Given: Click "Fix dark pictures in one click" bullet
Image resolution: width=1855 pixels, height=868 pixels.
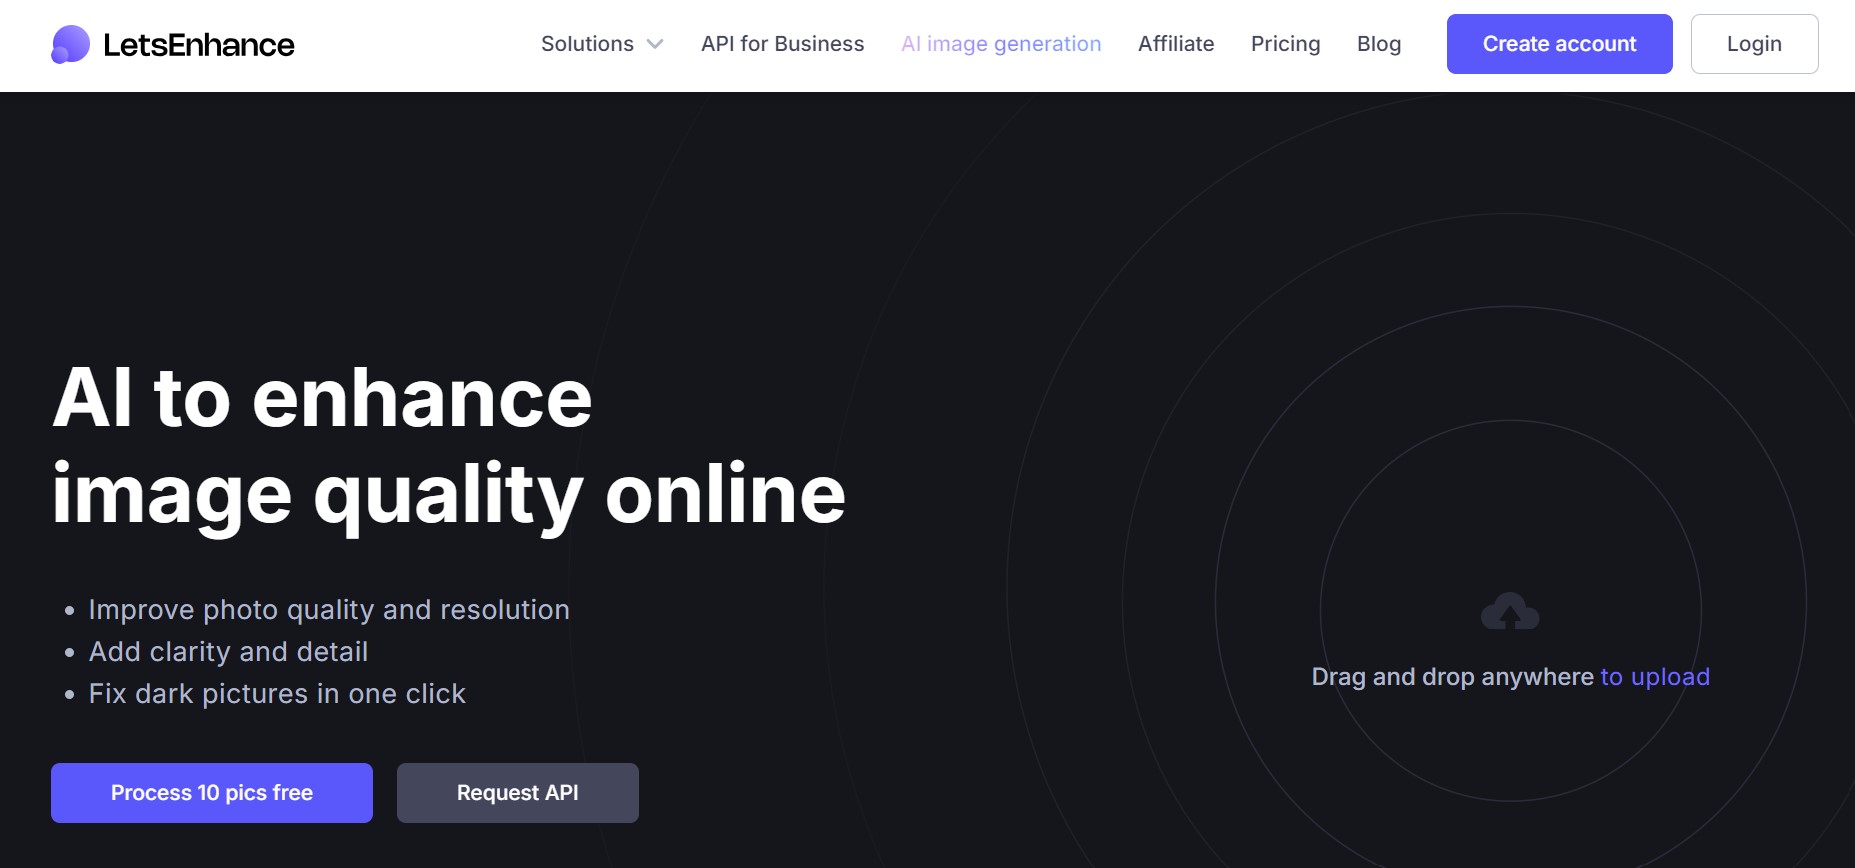Looking at the screenshot, I should [x=277, y=694].
